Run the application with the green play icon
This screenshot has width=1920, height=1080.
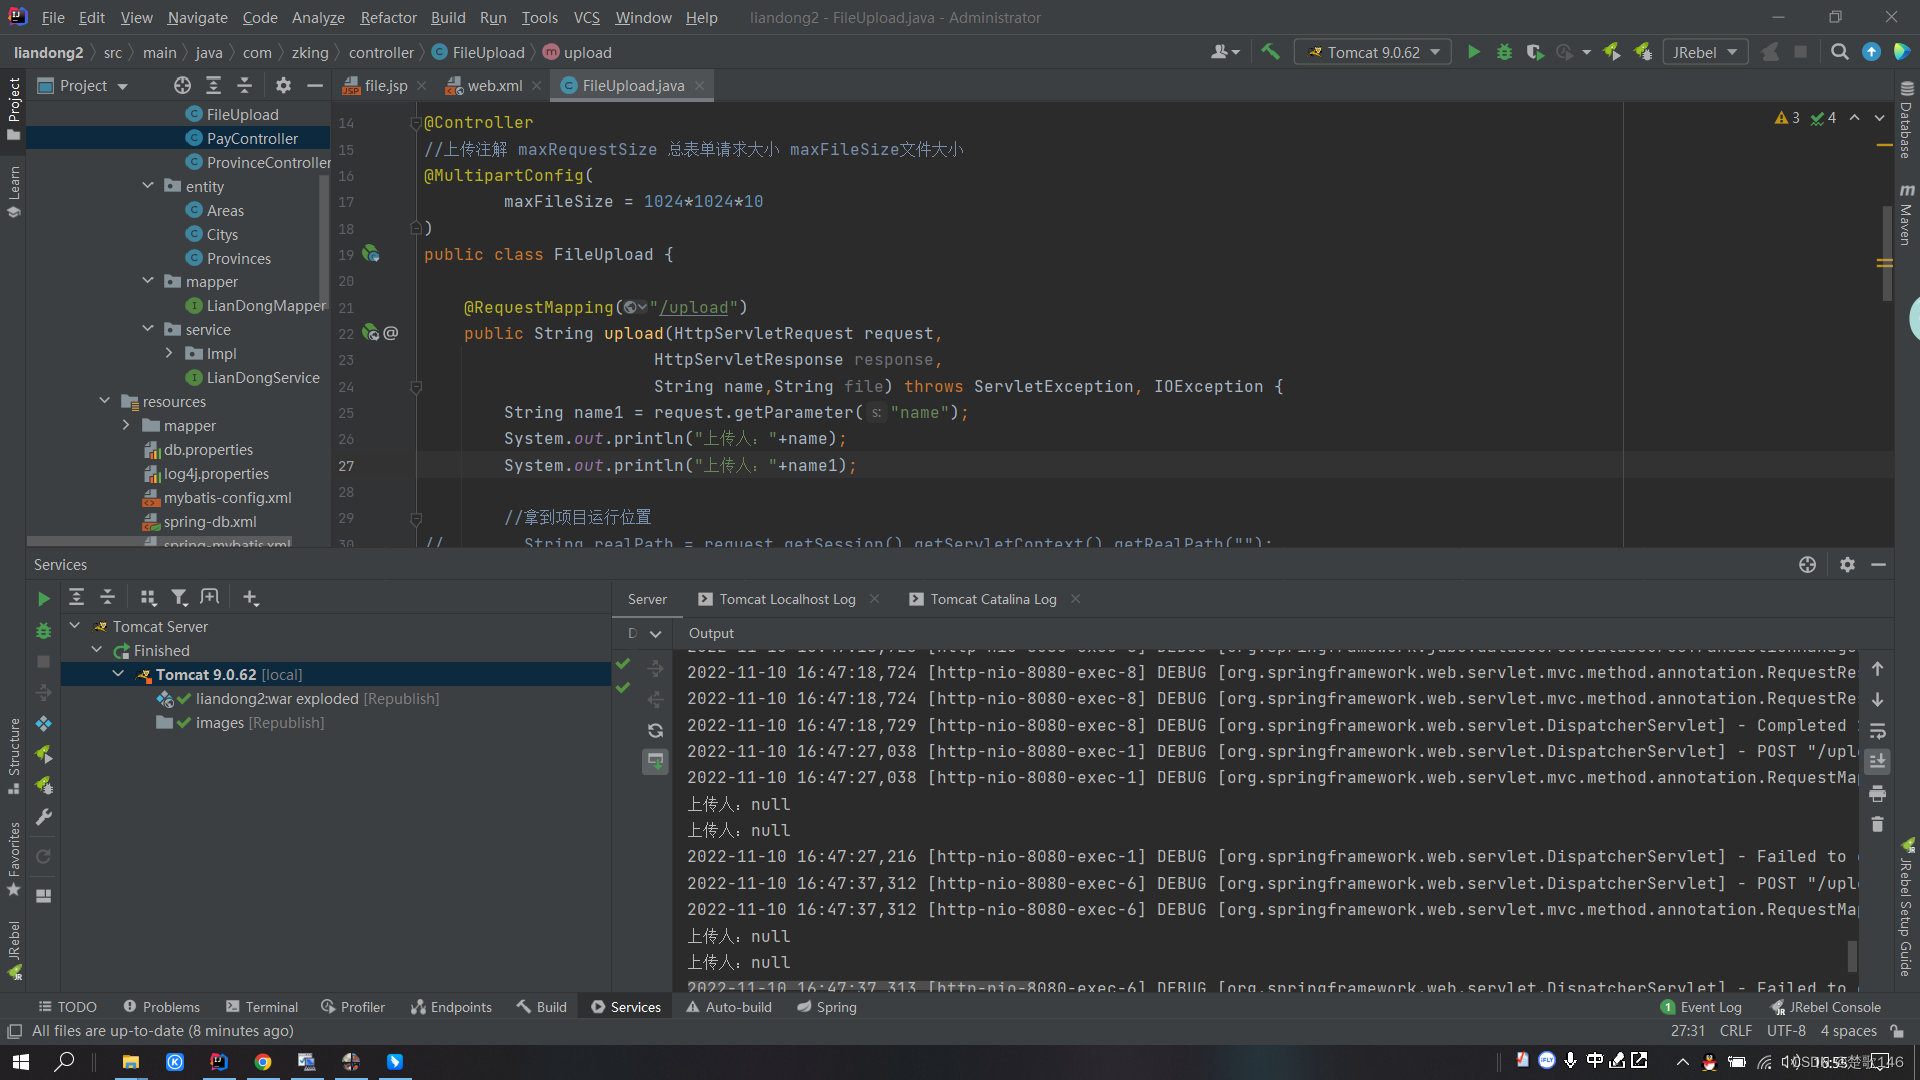[x=1474, y=51]
